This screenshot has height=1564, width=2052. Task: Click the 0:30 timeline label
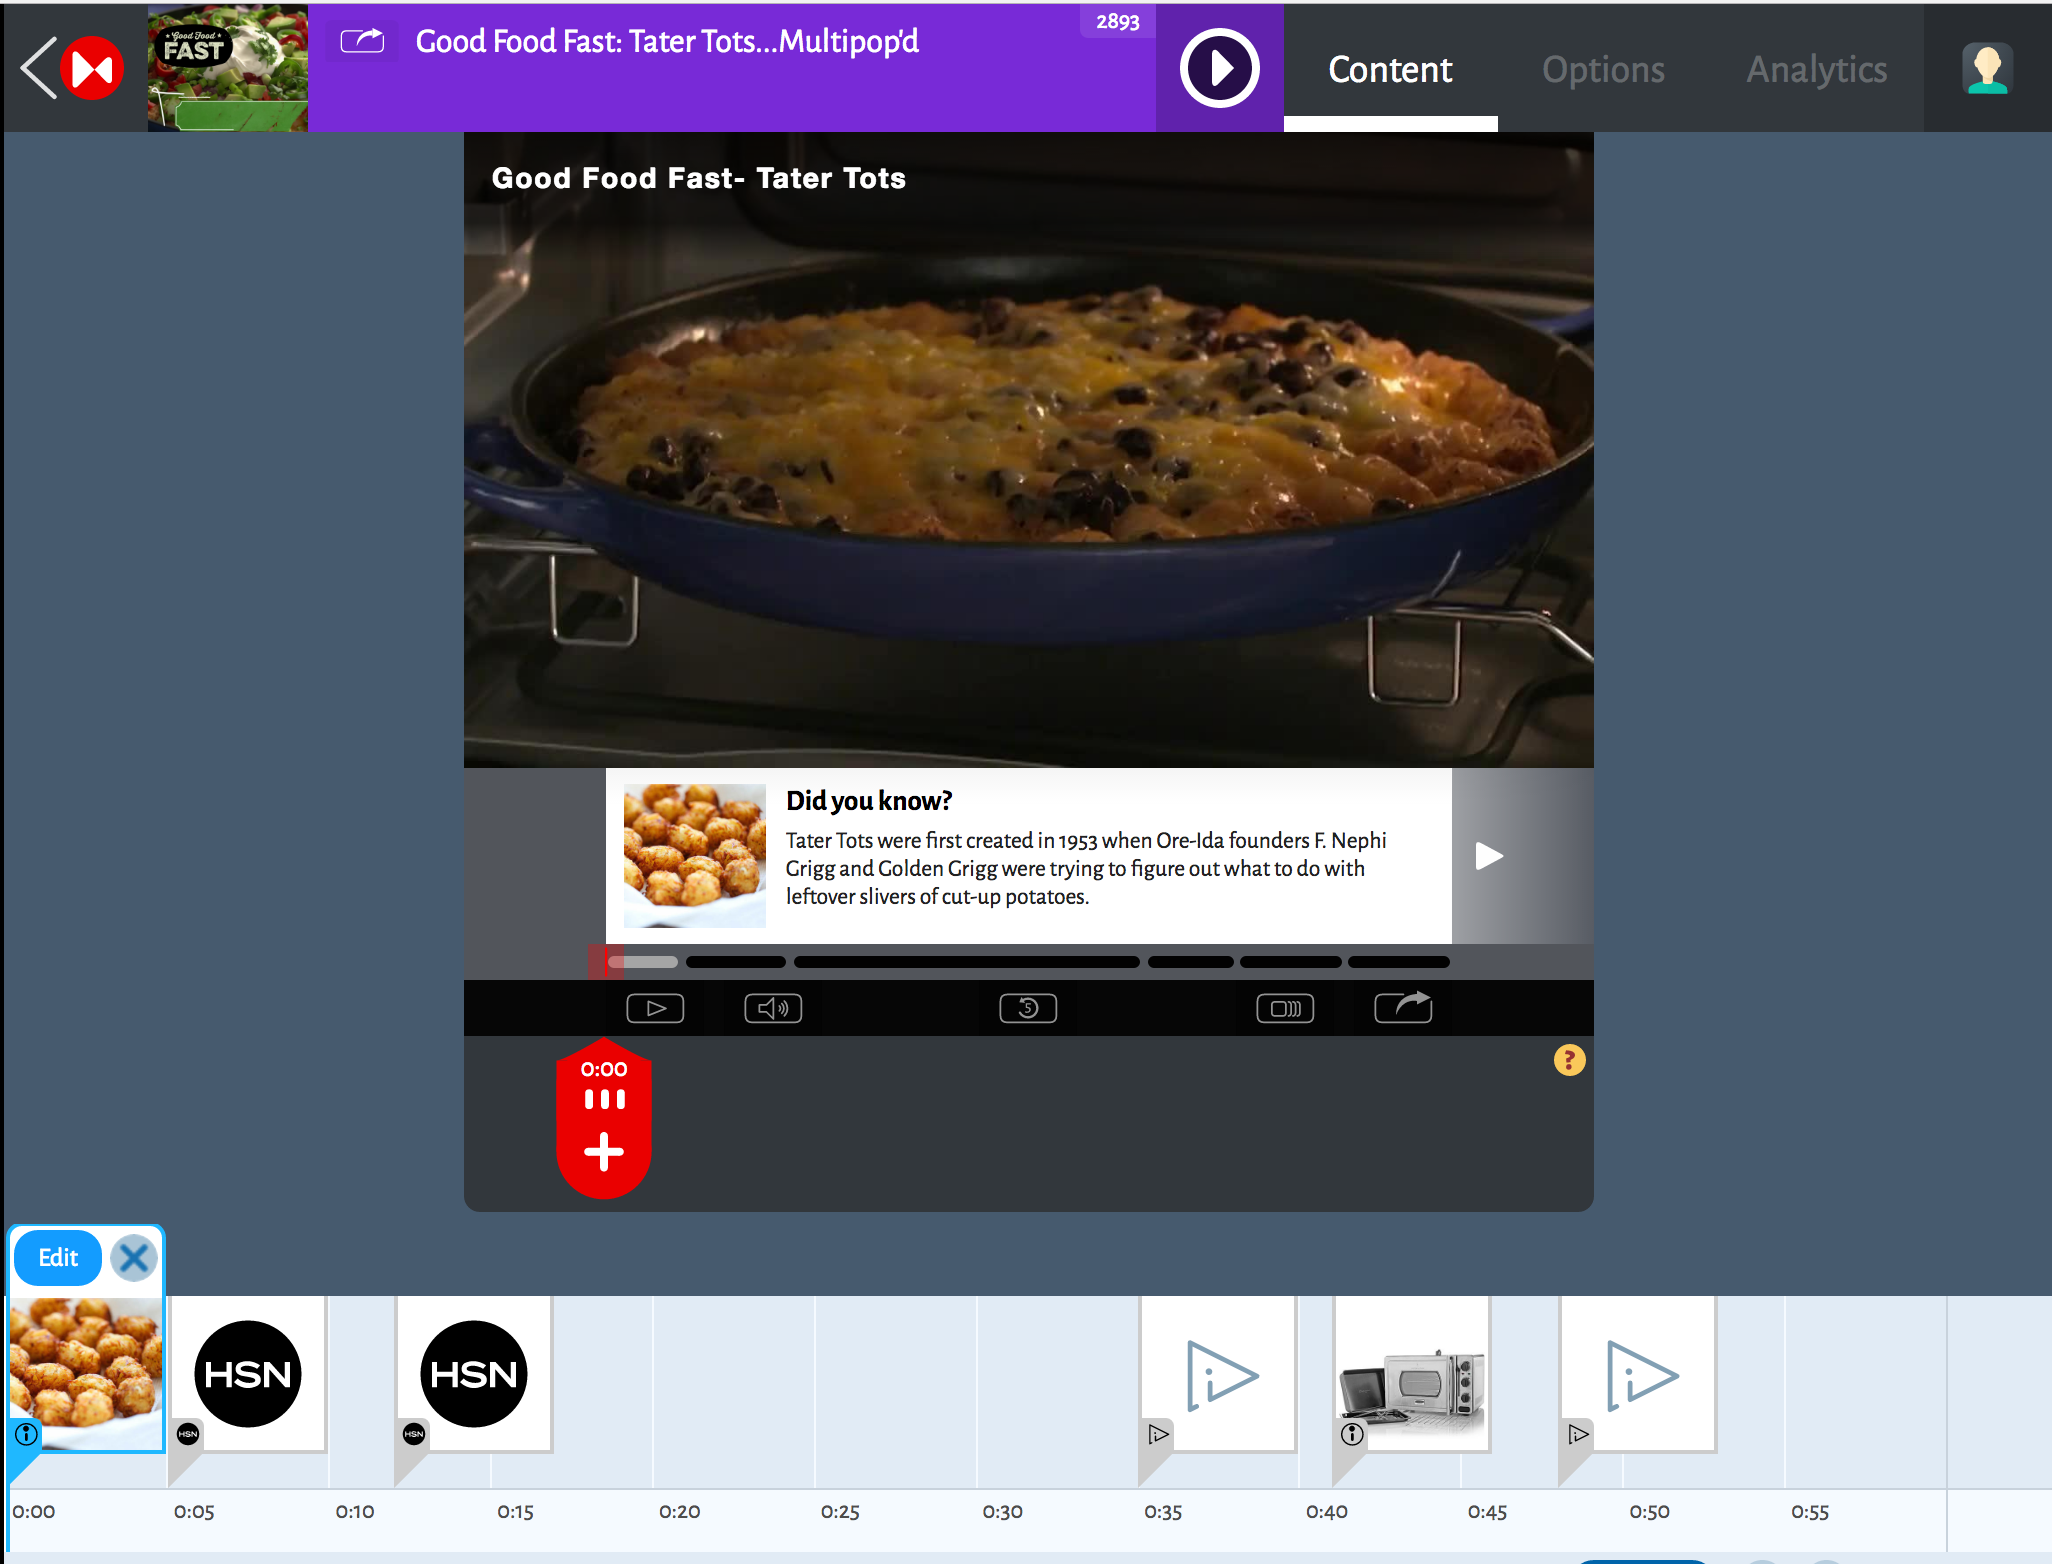click(1002, 1512)
